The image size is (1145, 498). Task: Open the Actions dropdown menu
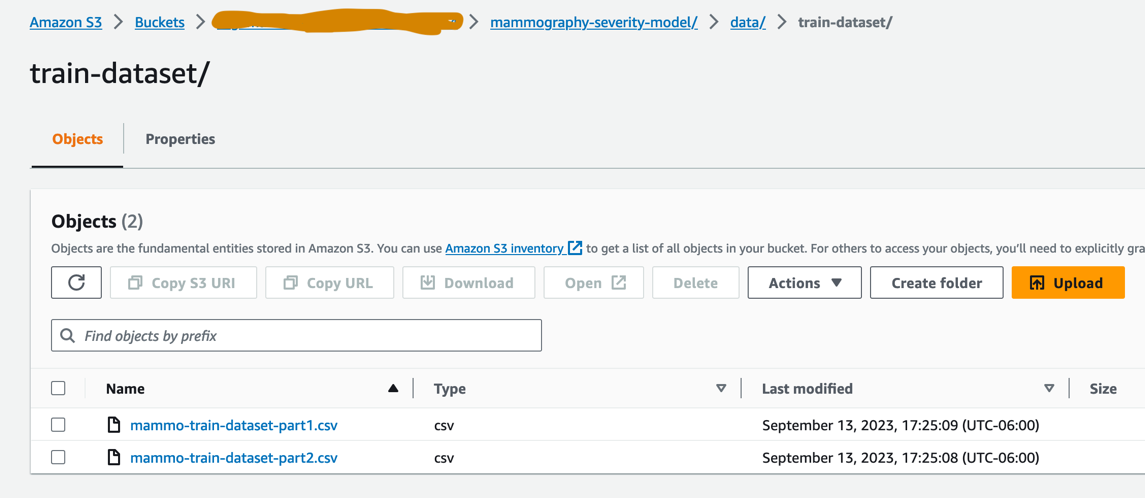805,283
